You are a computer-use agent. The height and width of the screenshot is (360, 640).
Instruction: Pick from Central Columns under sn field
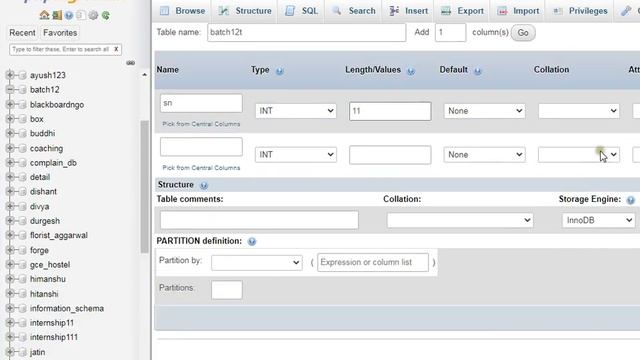(x=201, y=124)
